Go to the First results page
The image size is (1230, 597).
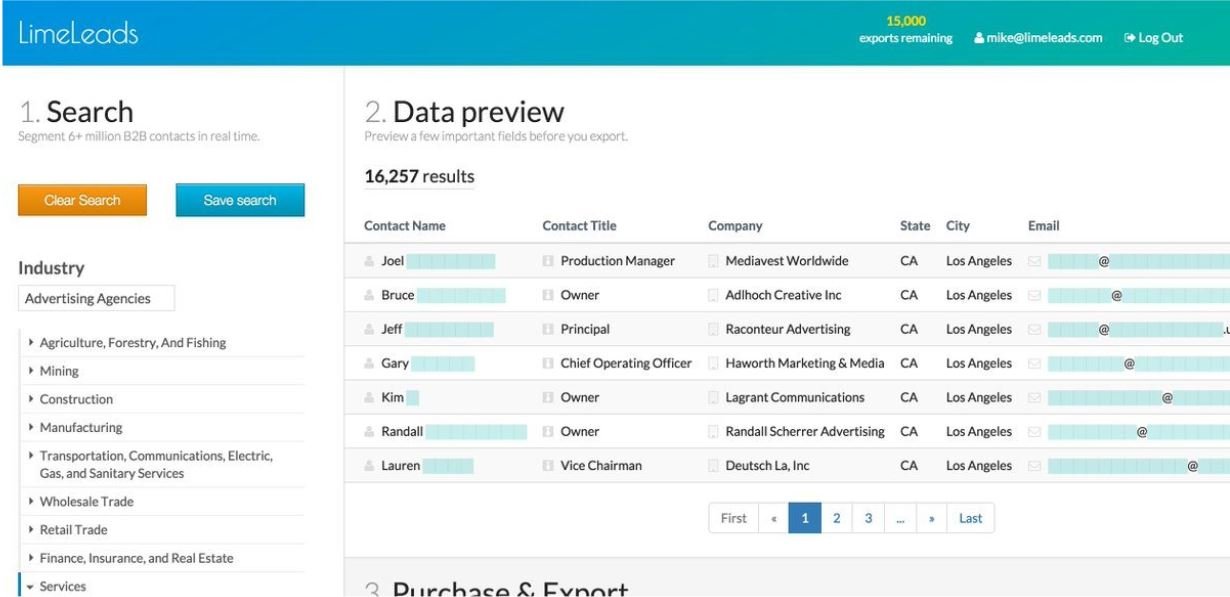pos(734,518)
